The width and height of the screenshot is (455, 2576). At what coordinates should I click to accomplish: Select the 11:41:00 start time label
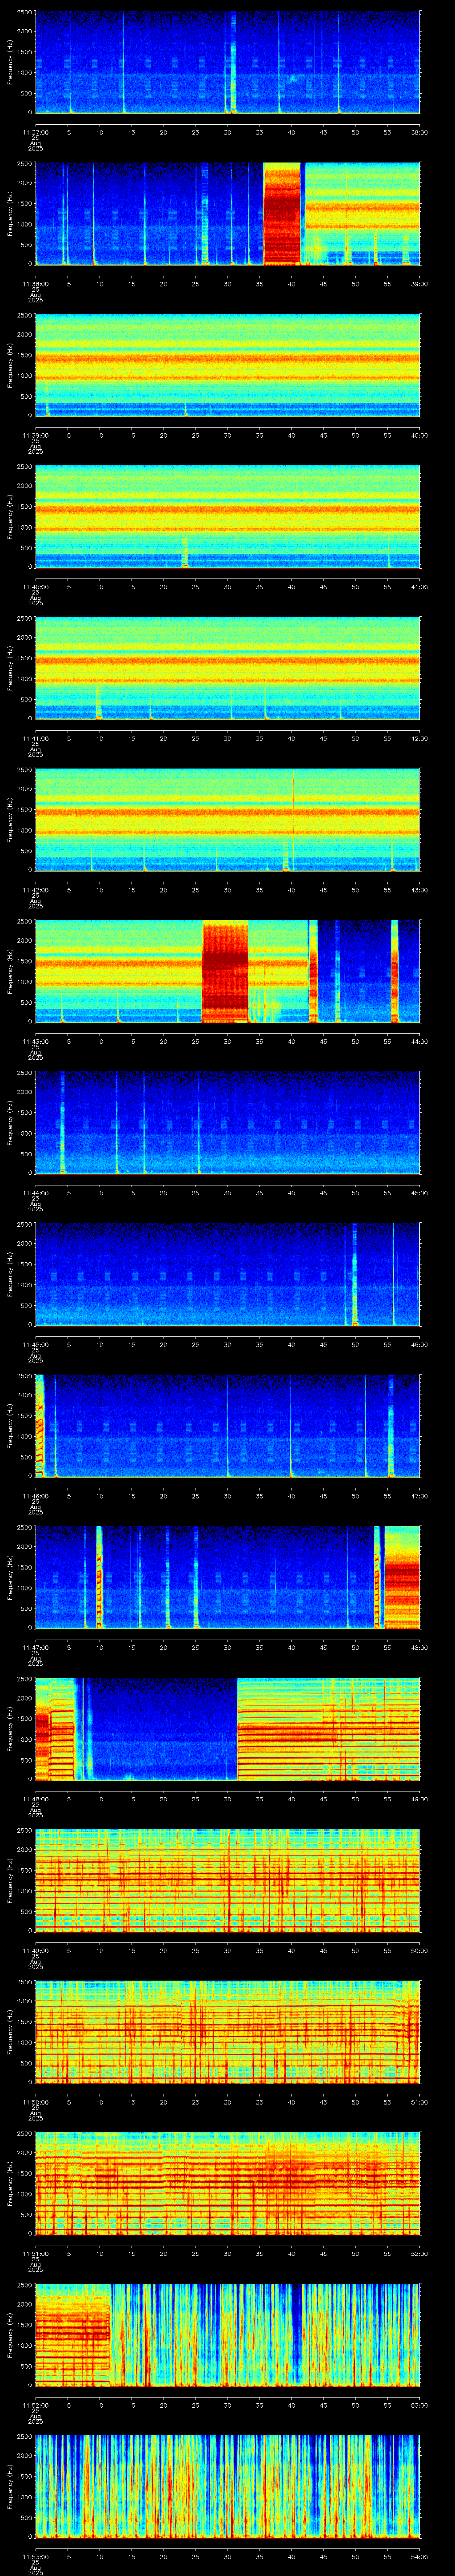point(35,738)
